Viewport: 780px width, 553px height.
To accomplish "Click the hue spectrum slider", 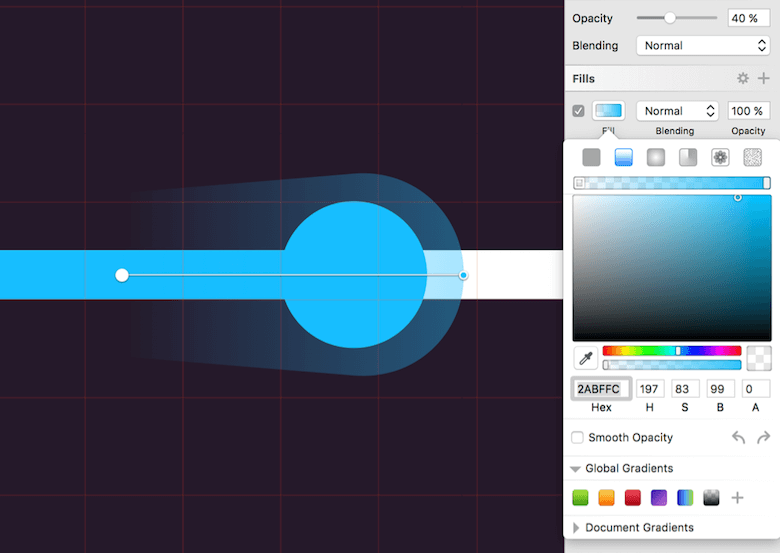I will tap(672, 351).
